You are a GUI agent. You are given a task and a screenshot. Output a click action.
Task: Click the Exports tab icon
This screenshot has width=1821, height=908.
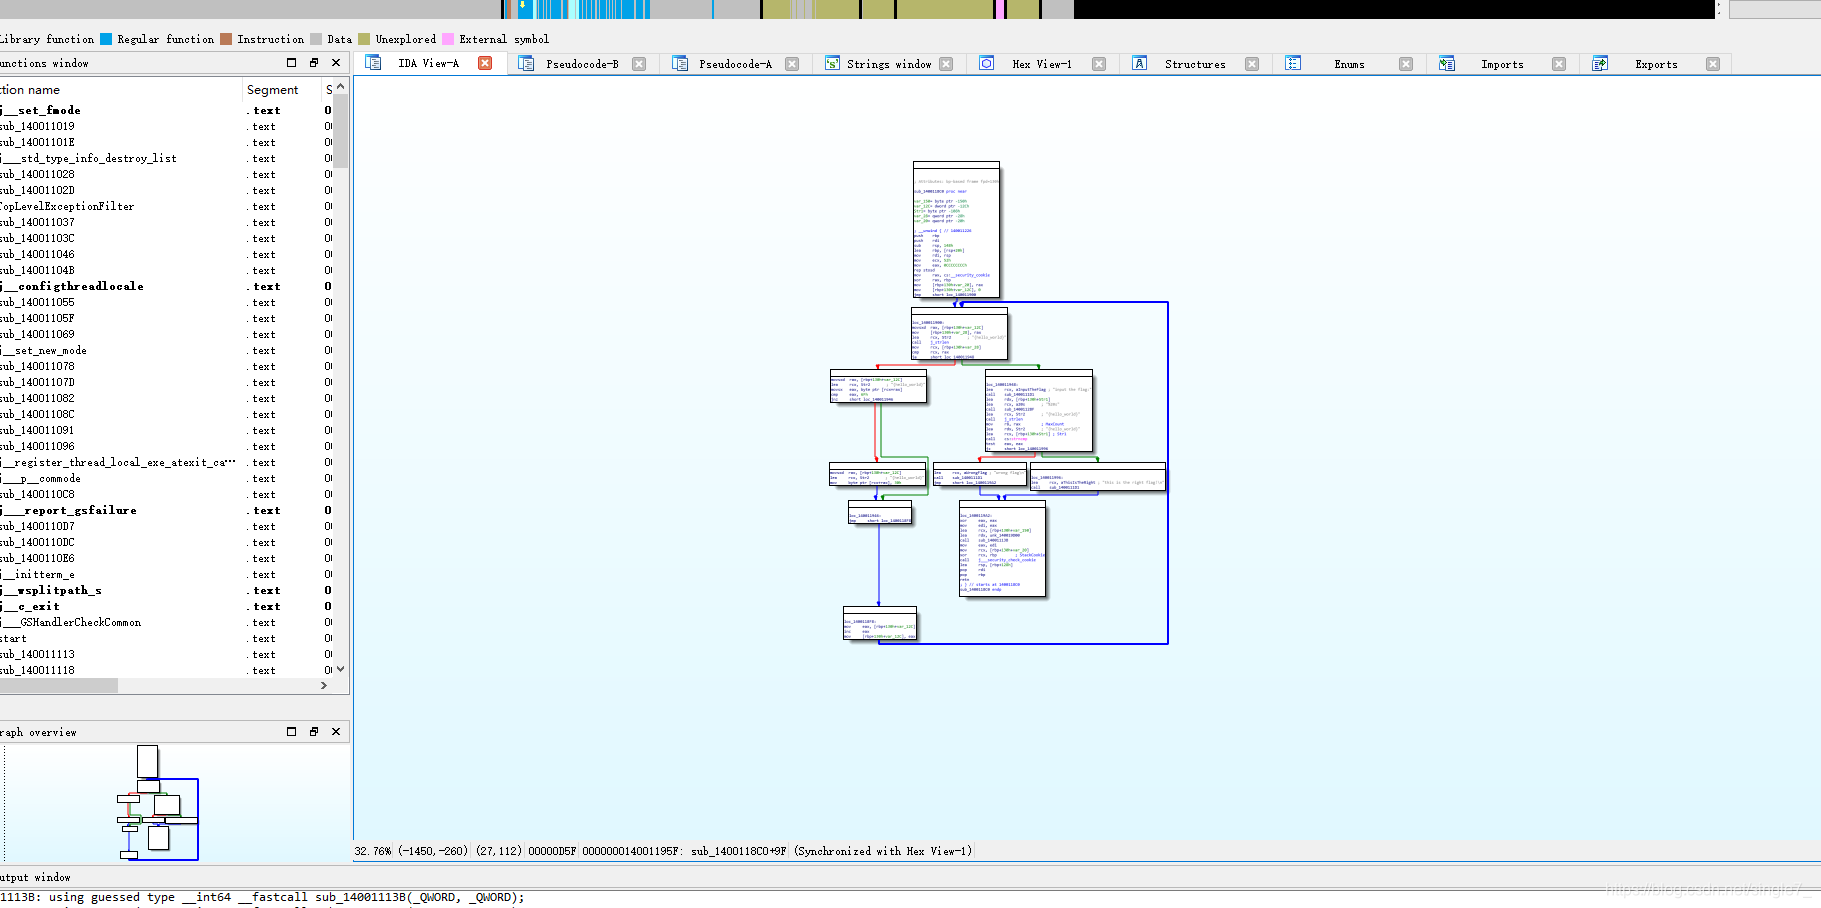pyautogui.click(x=1600, y=64)
